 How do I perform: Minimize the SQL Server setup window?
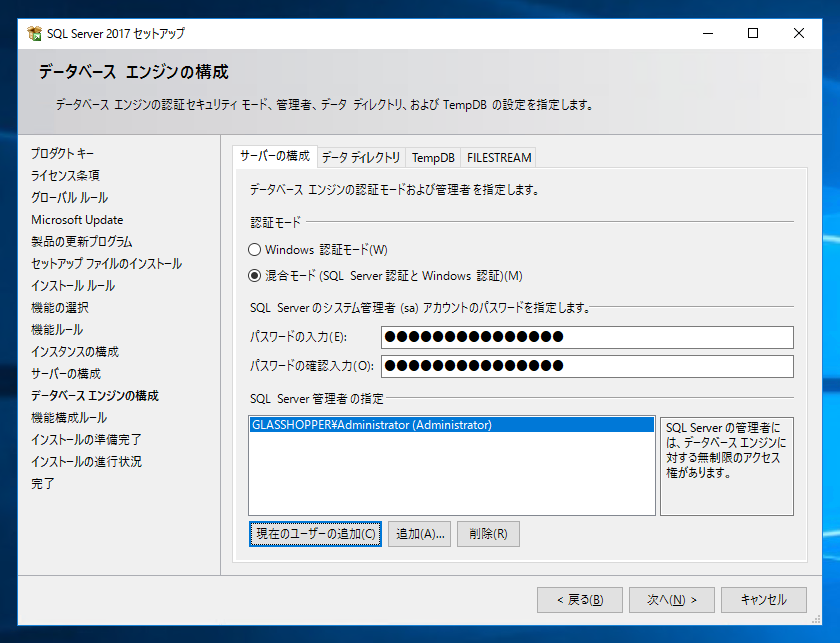708,33
